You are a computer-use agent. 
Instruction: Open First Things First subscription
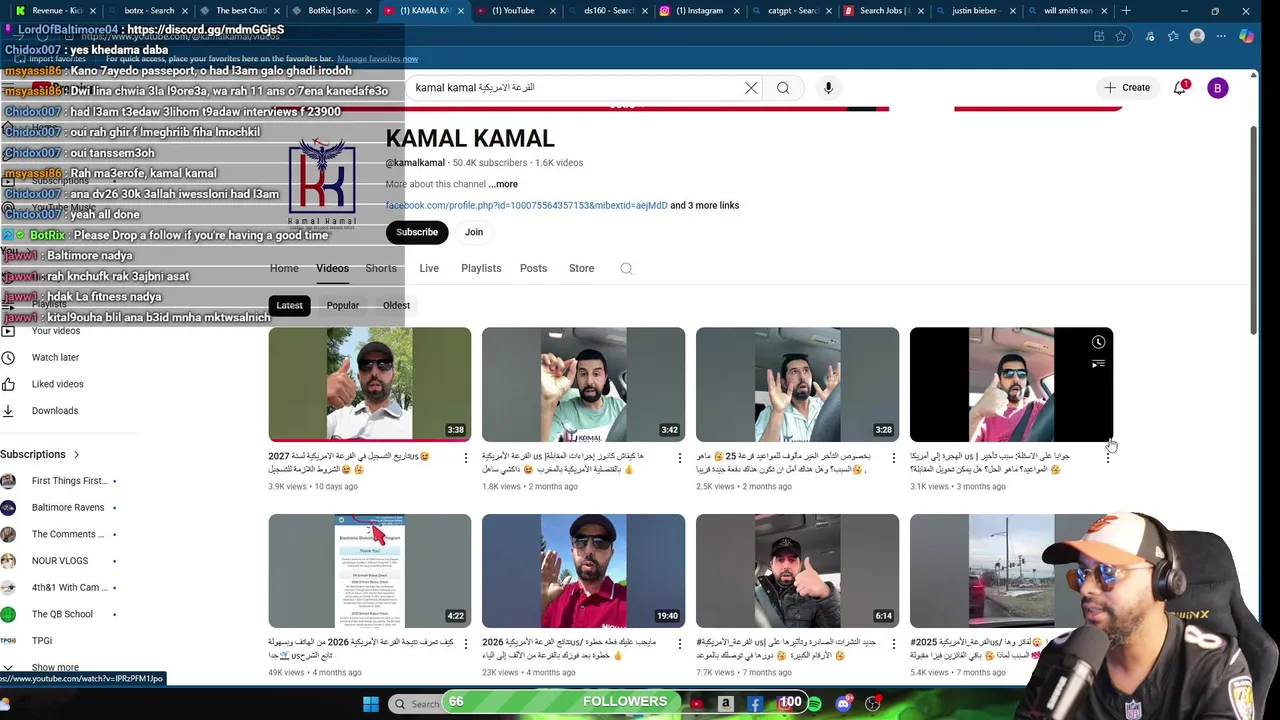click(68, 481)
